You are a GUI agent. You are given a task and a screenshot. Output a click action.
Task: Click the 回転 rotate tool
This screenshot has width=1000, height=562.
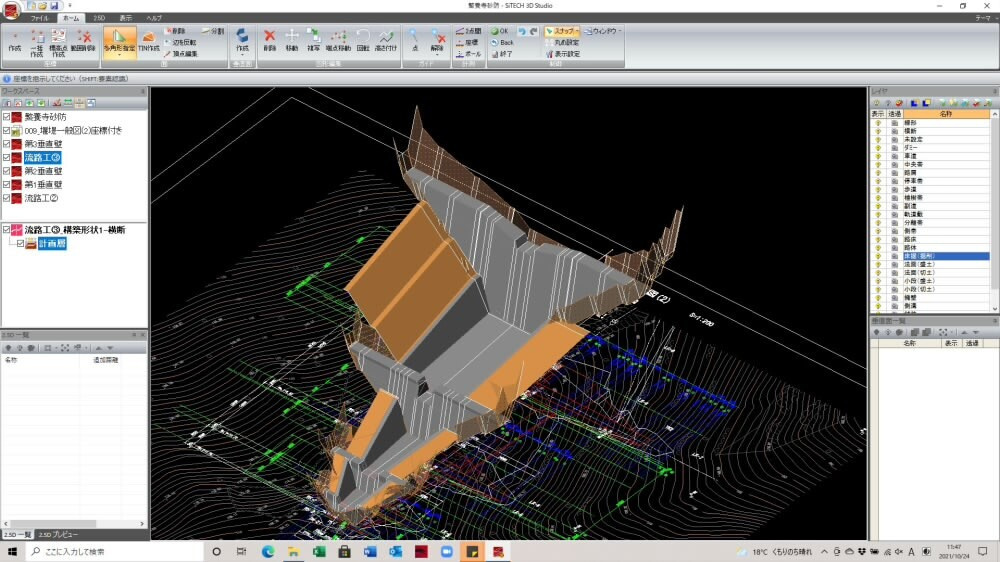pyautogui.click(x=362, y=40)
